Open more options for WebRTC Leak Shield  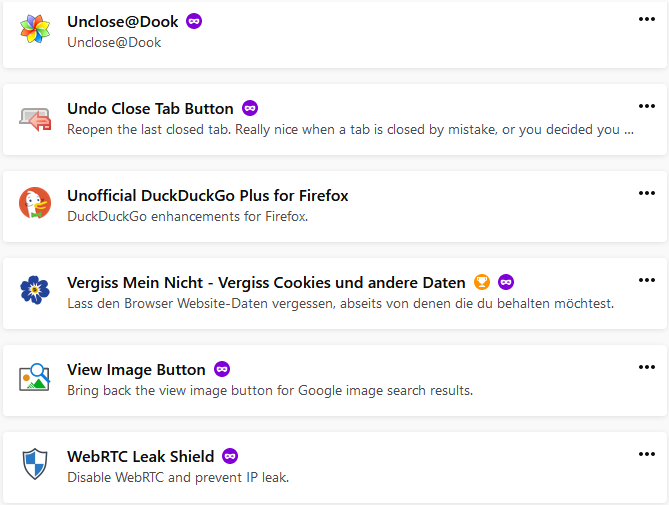[x=646, y=453]
